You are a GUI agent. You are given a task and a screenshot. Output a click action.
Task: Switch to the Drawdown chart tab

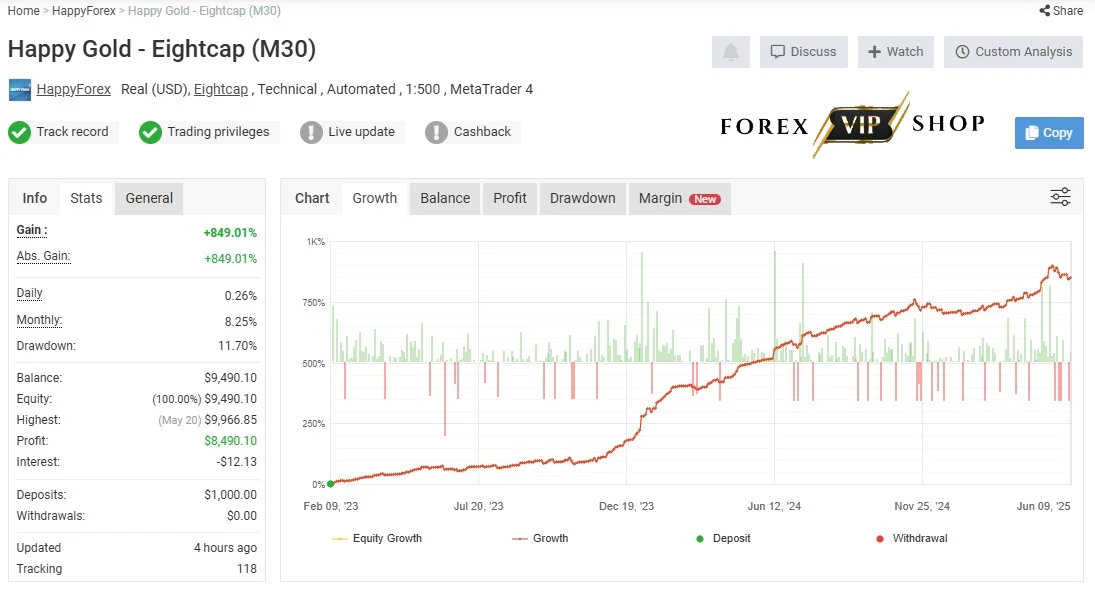pyautogui.click(x=582, y=198)
